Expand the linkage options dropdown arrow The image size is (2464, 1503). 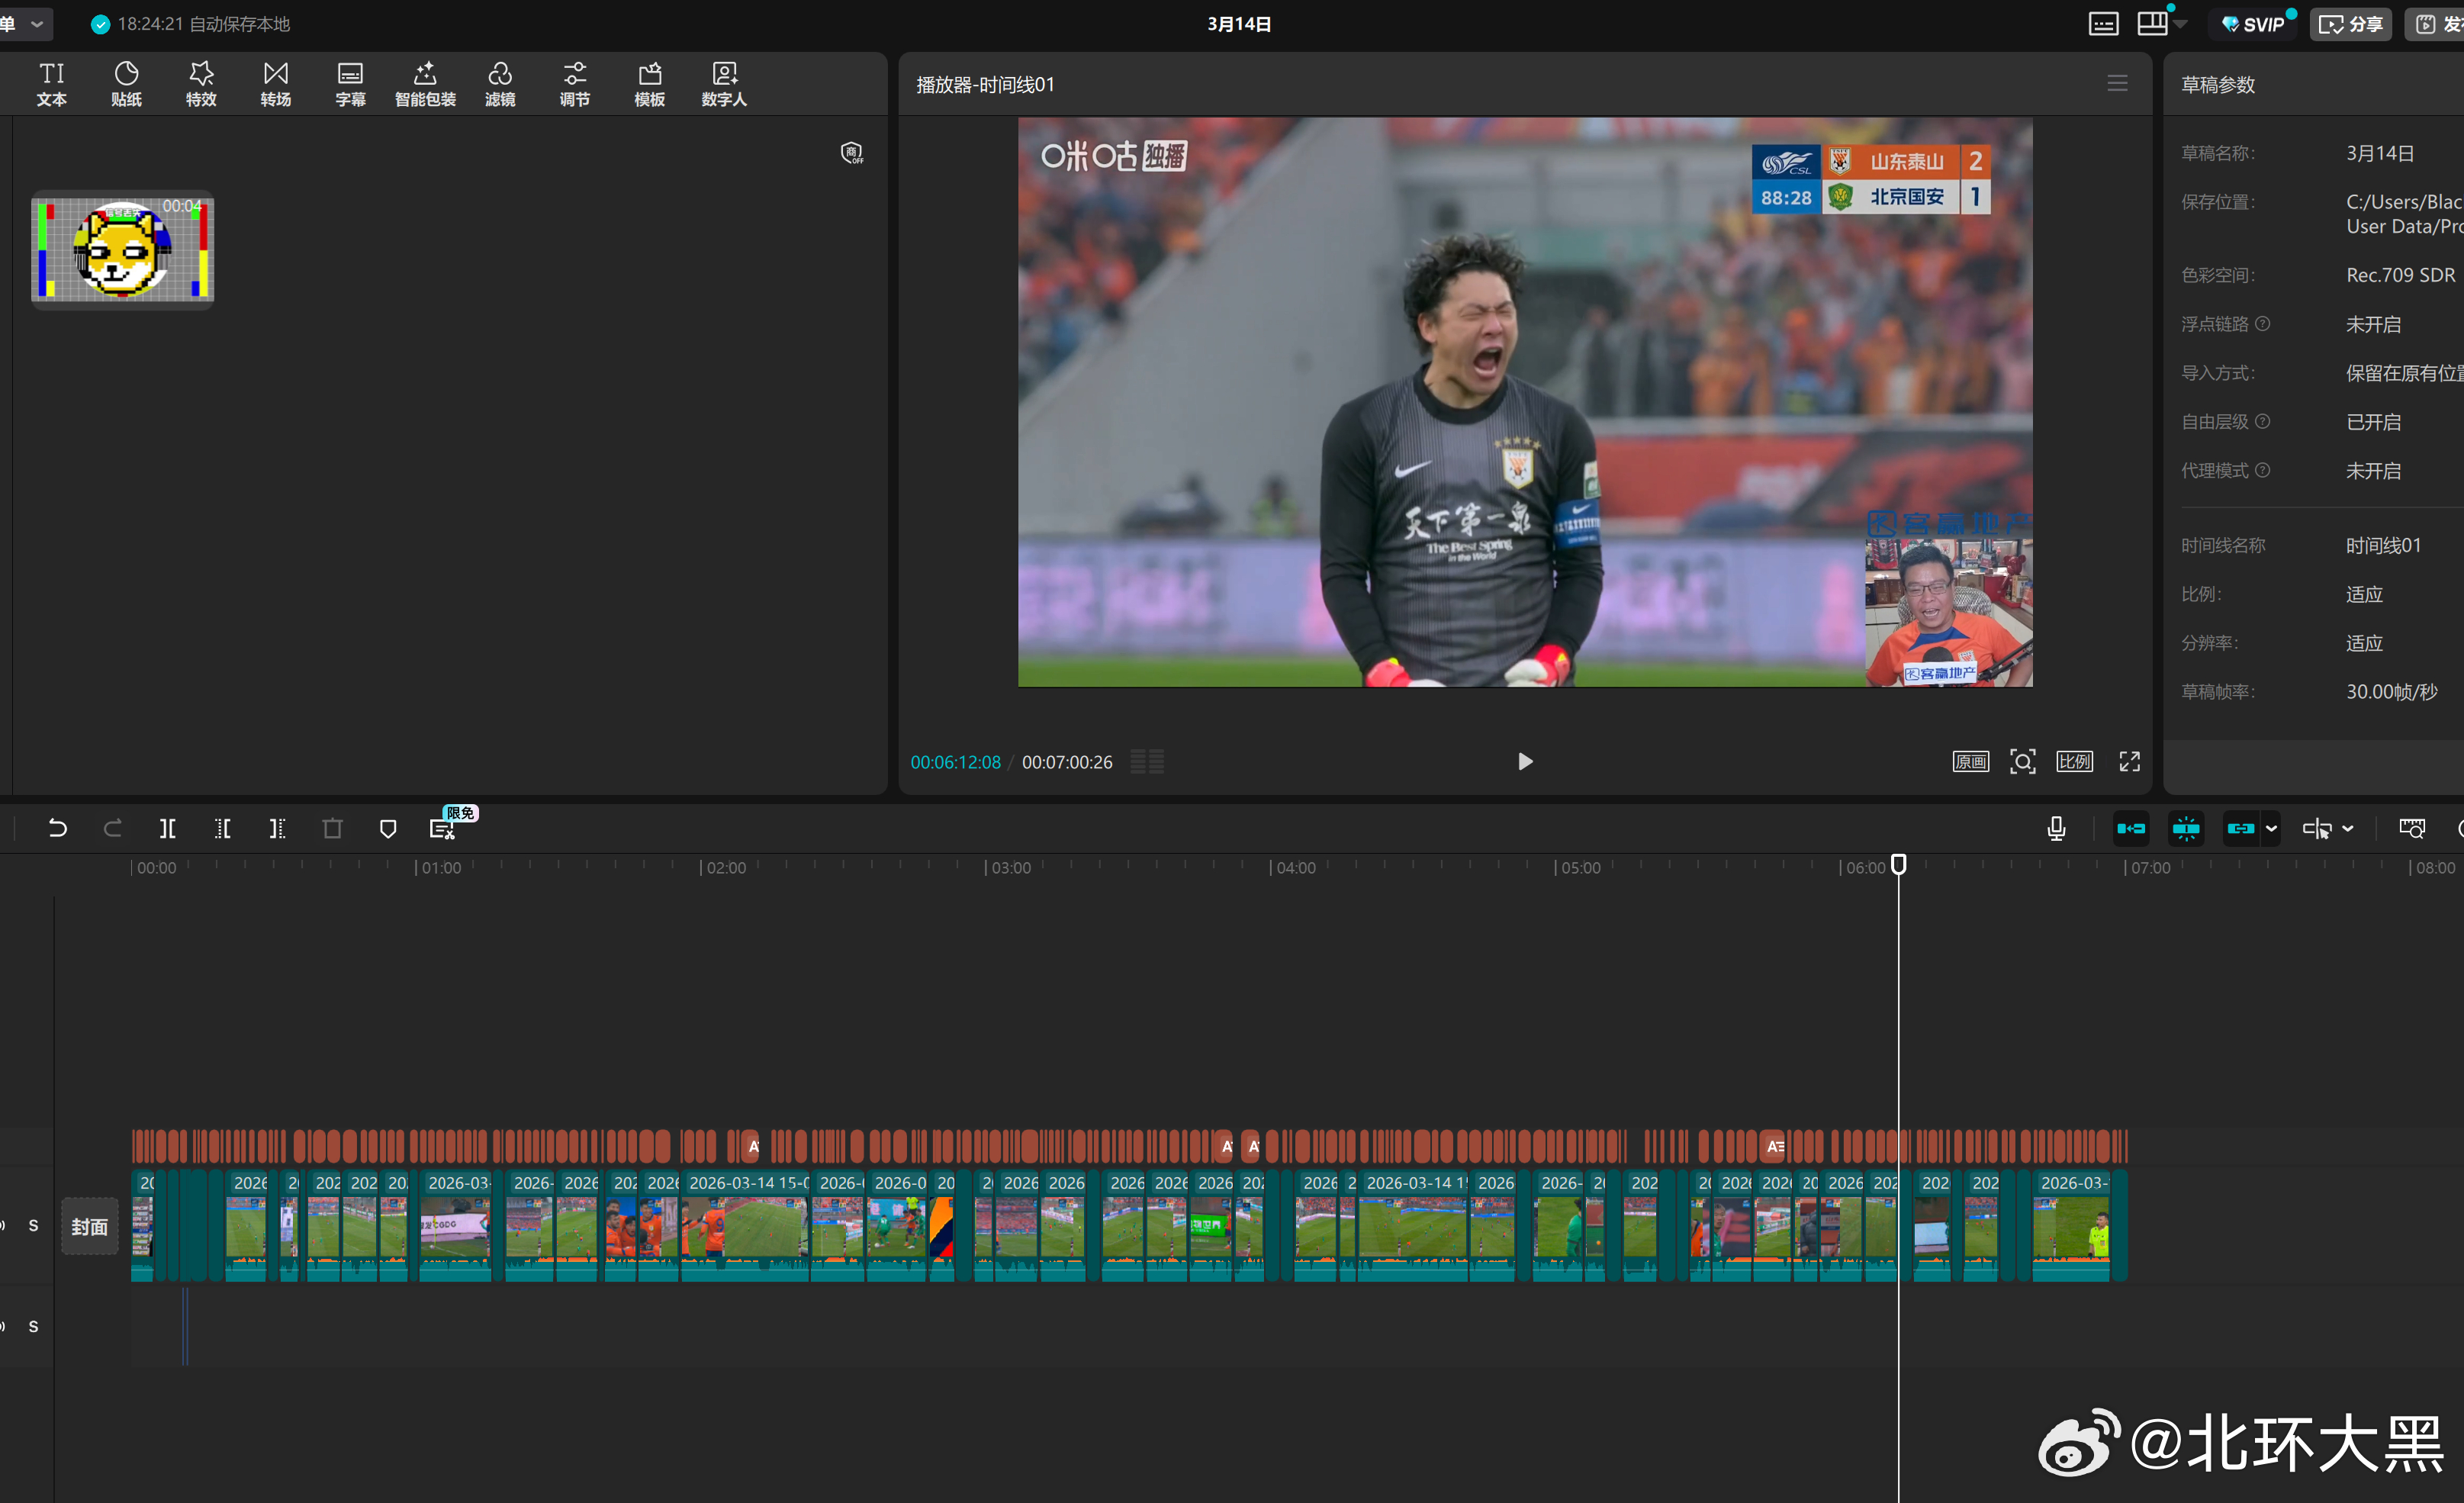tap(2271, 828)
